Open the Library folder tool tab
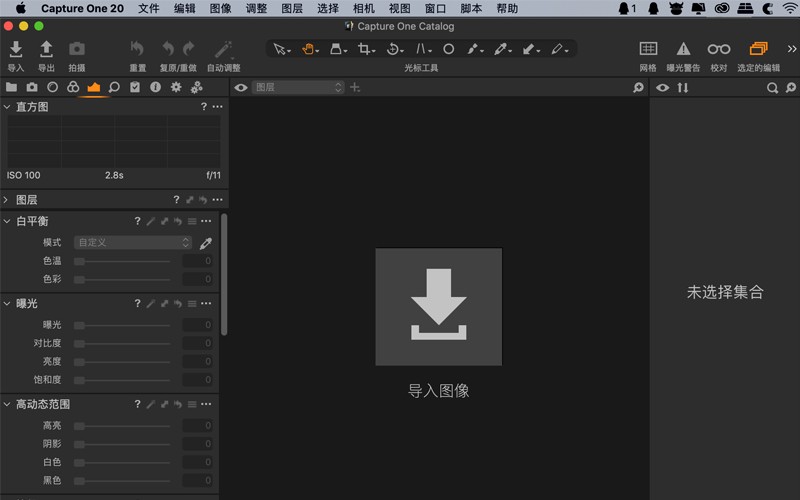This screenshot has height=500, width=800. pyautogui.click(x=11, y=87)
